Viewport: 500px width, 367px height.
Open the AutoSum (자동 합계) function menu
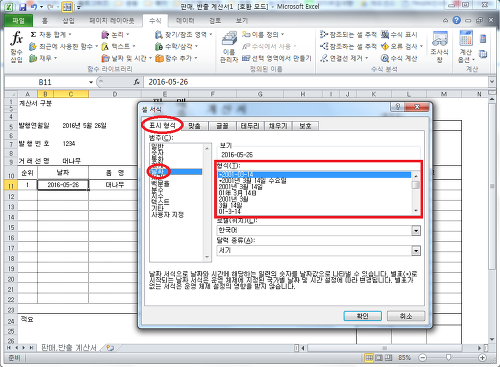pos(51,34)
